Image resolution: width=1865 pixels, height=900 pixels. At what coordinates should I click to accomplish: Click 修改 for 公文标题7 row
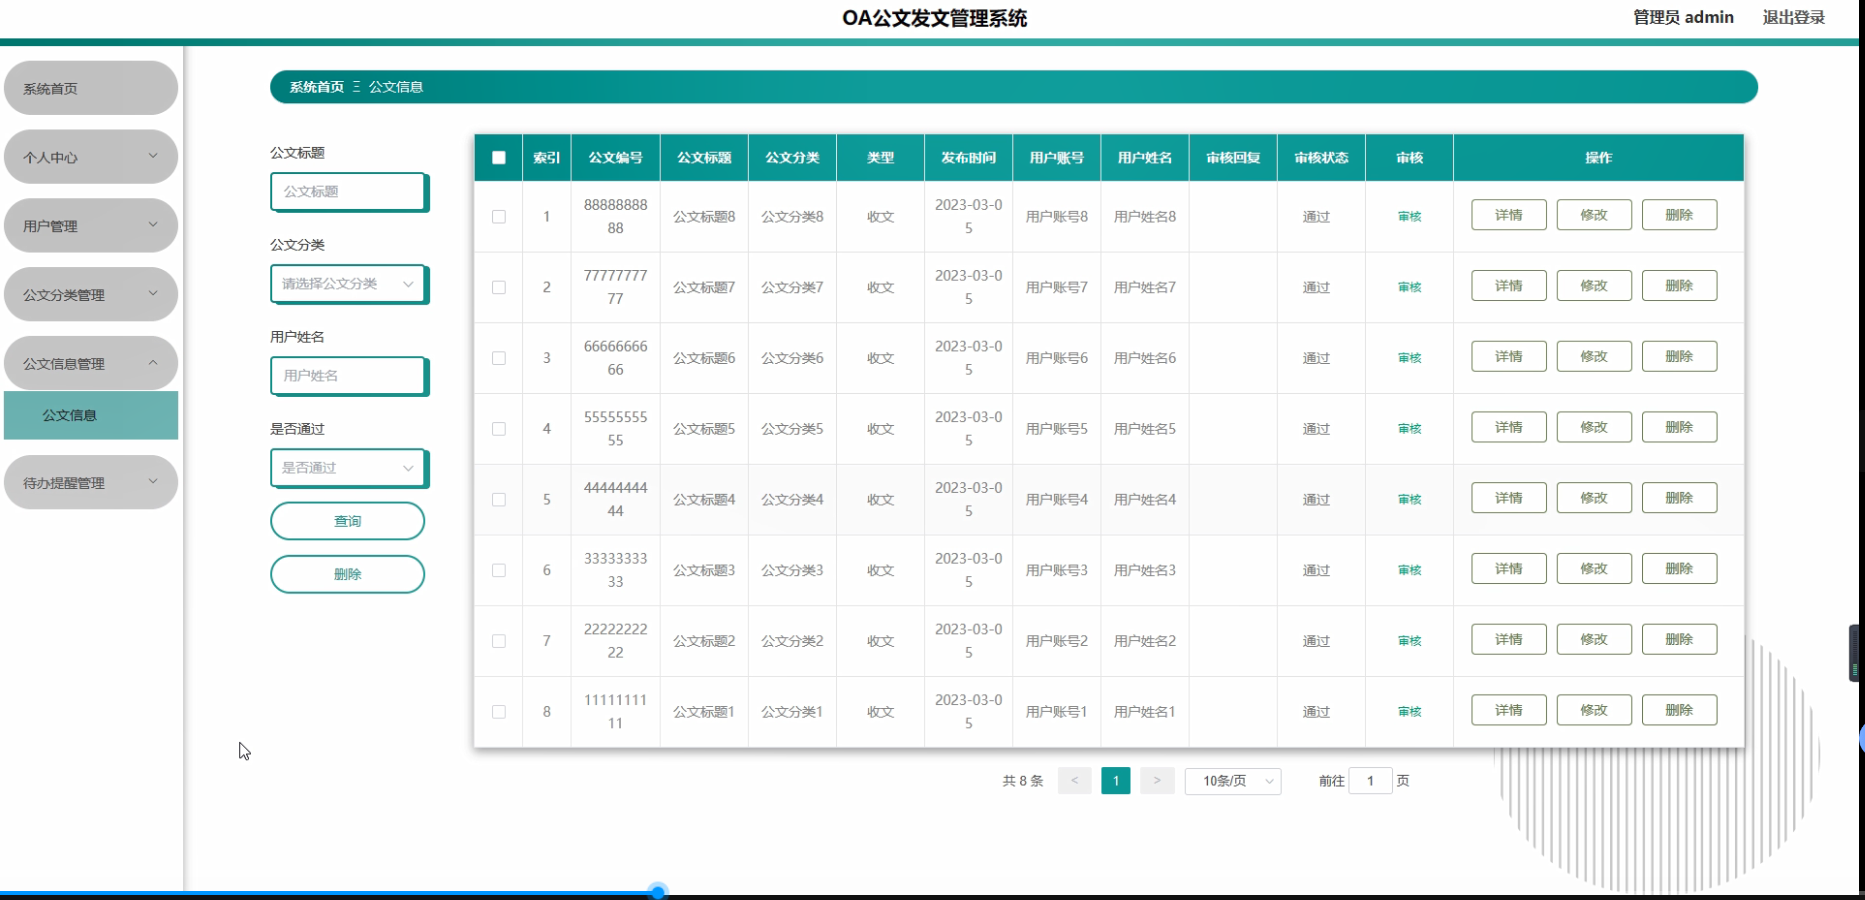(1594, 286)
